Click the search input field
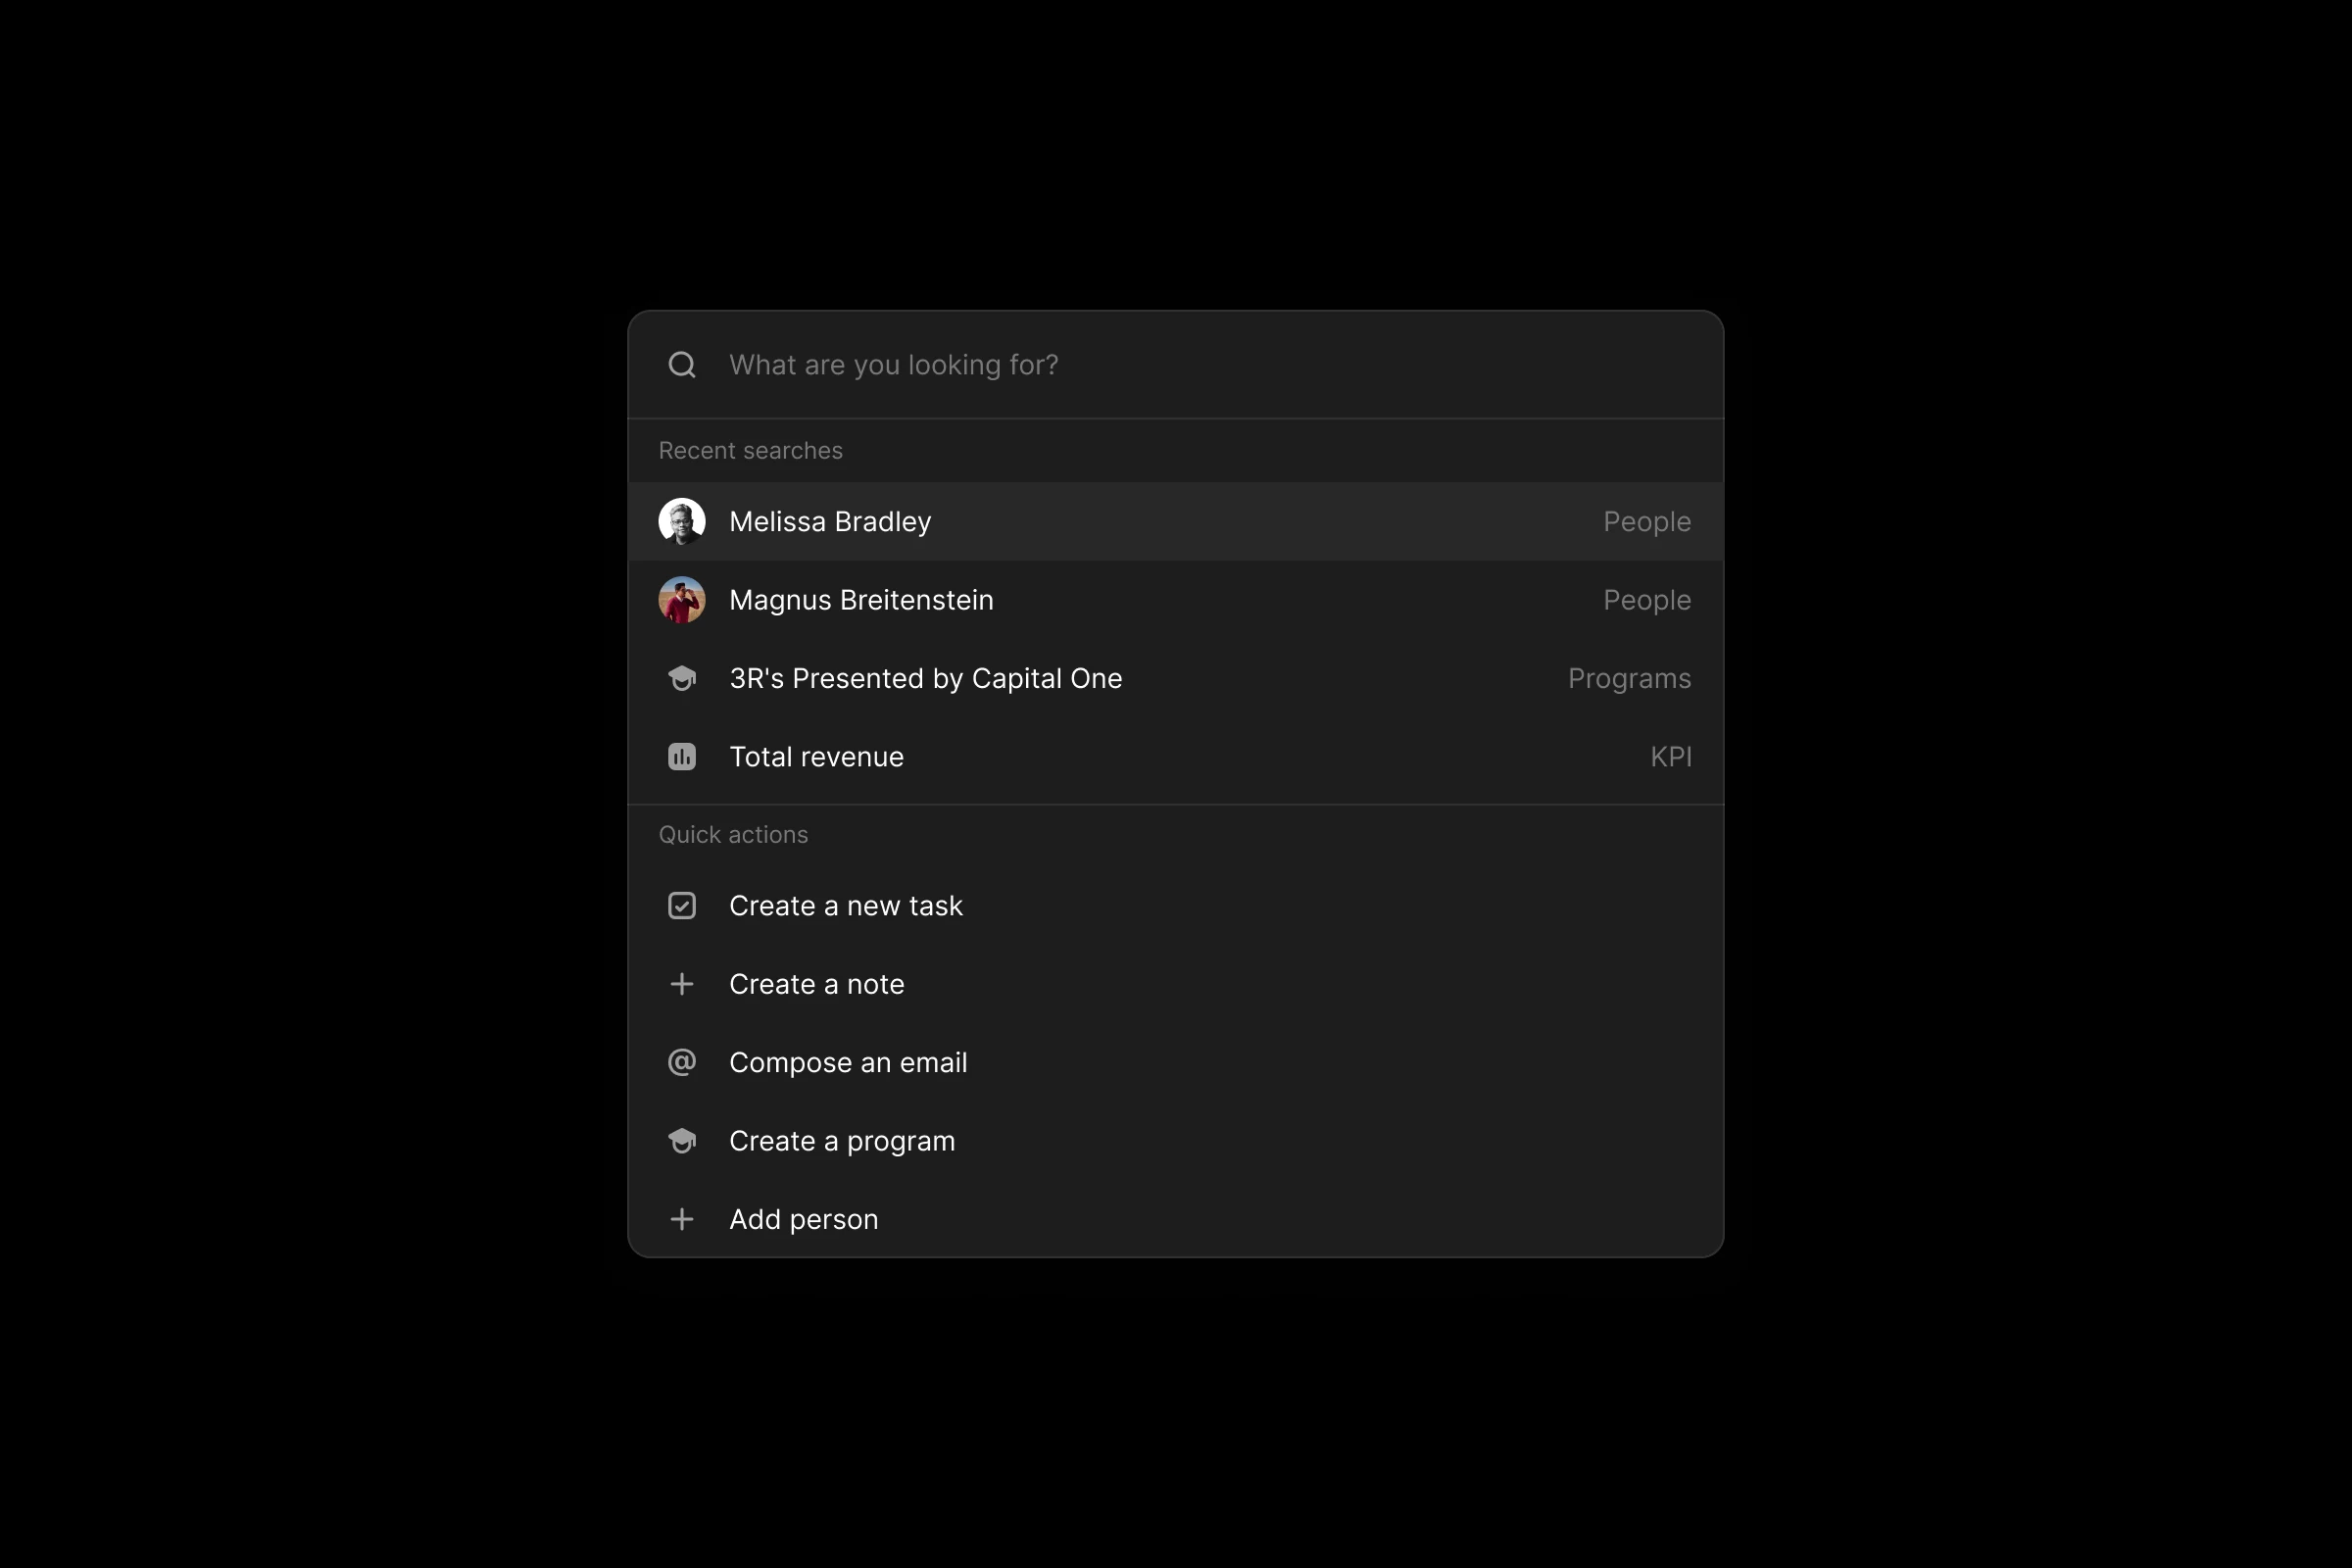Screen dimensions: 2352x1568 click(x=1200, y=365)
